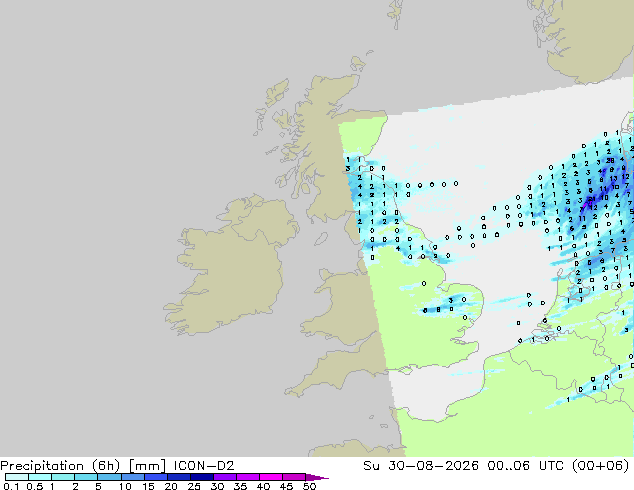Select the 5–10 mm blue legend swatch
This screenshot has height=490, width=634.
tap(110, 477)
